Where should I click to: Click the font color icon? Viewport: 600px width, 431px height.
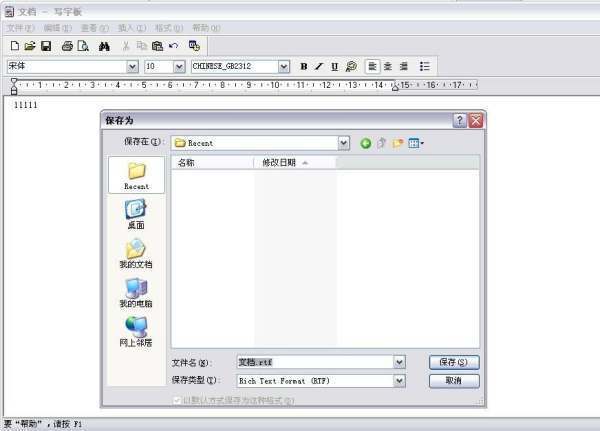(351, 67)
